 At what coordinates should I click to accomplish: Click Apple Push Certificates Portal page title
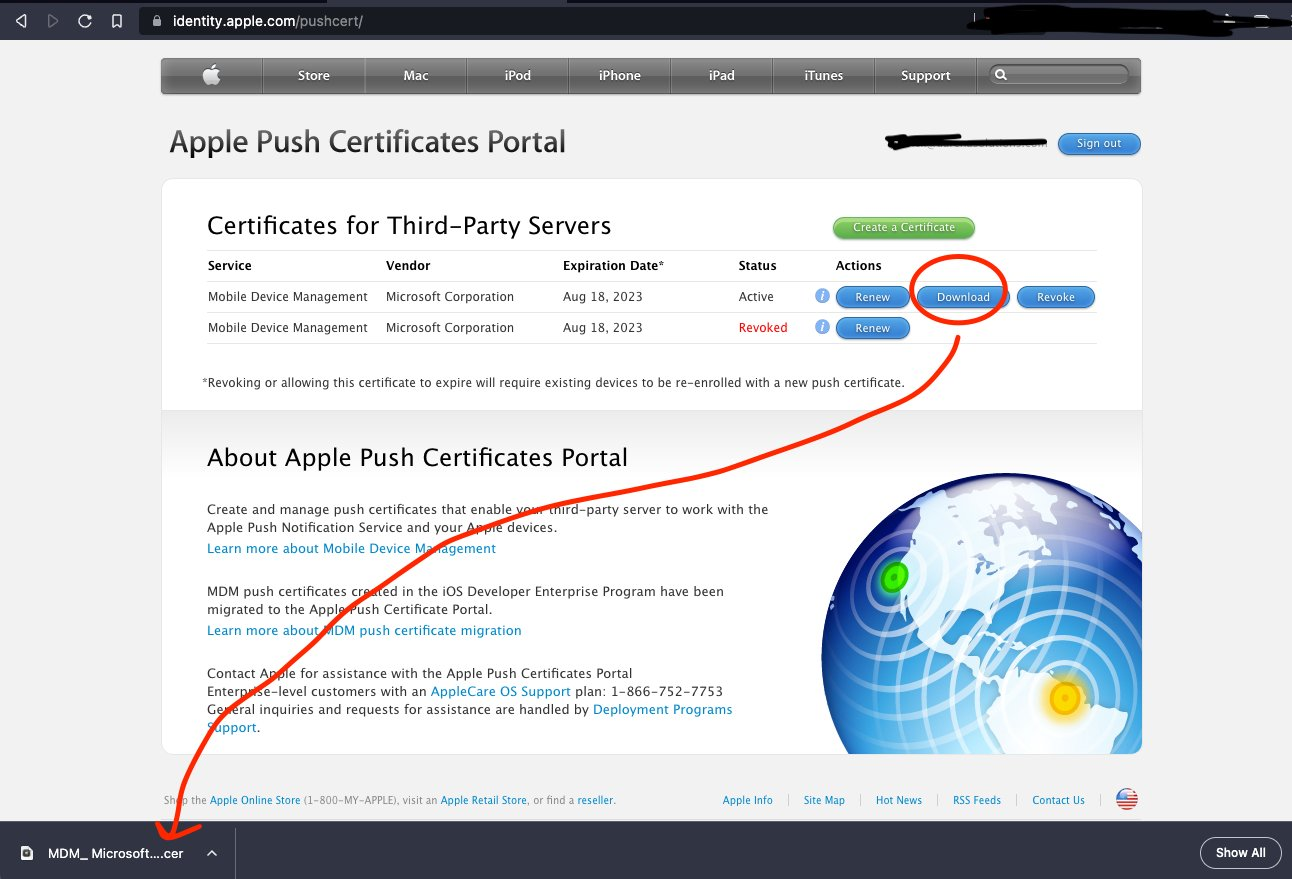coord(368,142)
